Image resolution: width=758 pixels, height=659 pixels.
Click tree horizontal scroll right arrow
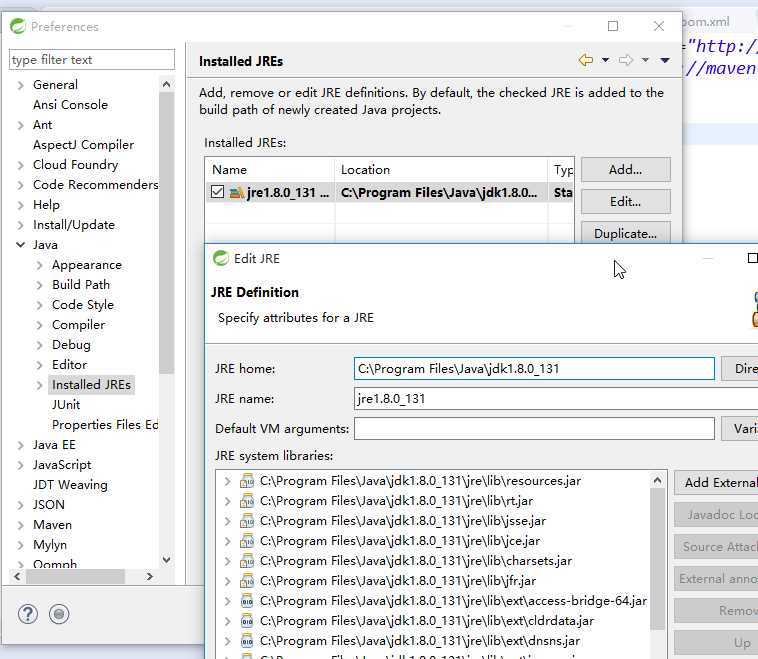click(149, 576)
